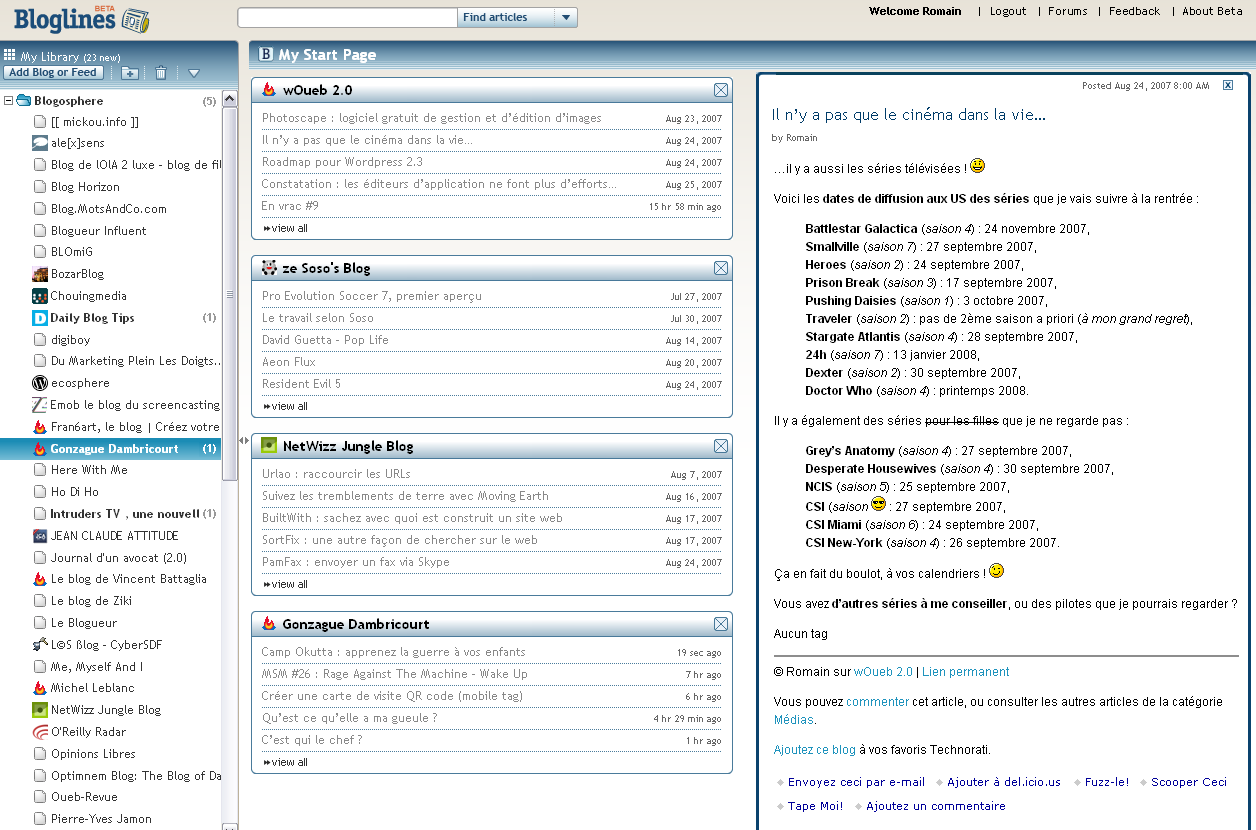Click the sidebar scrollbar up arrow
This screenshot has width=1256, height=830.
click(x=230, y=97)
